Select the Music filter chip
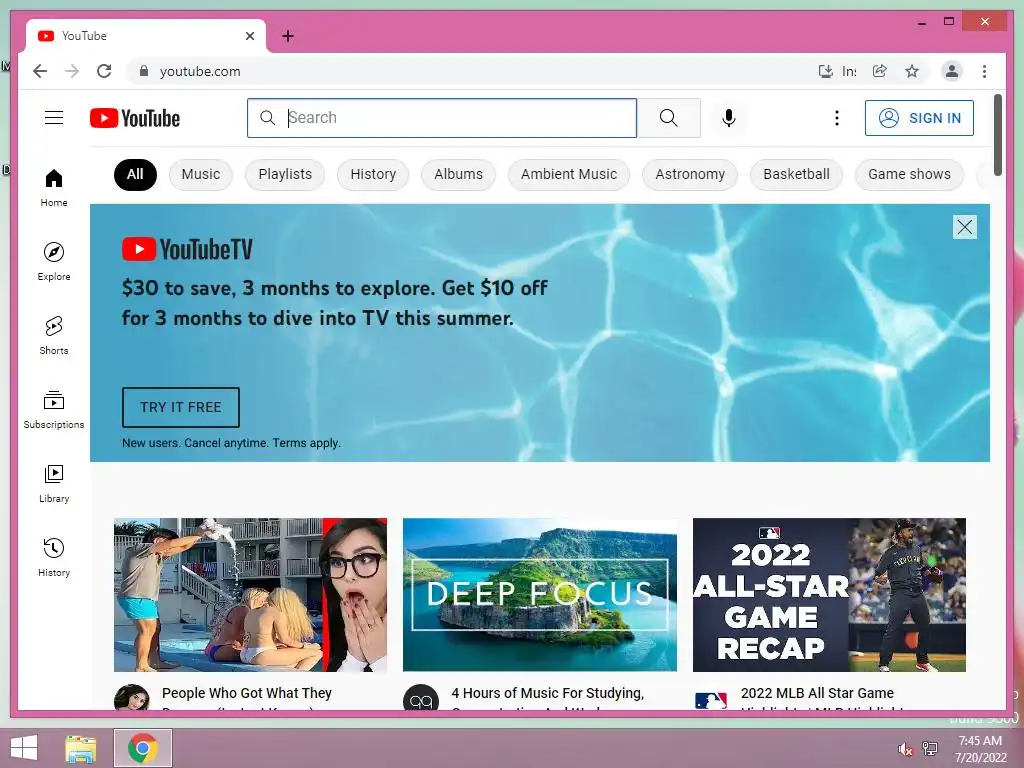This screenshot has height=768, width=1024. click(200, 174)
